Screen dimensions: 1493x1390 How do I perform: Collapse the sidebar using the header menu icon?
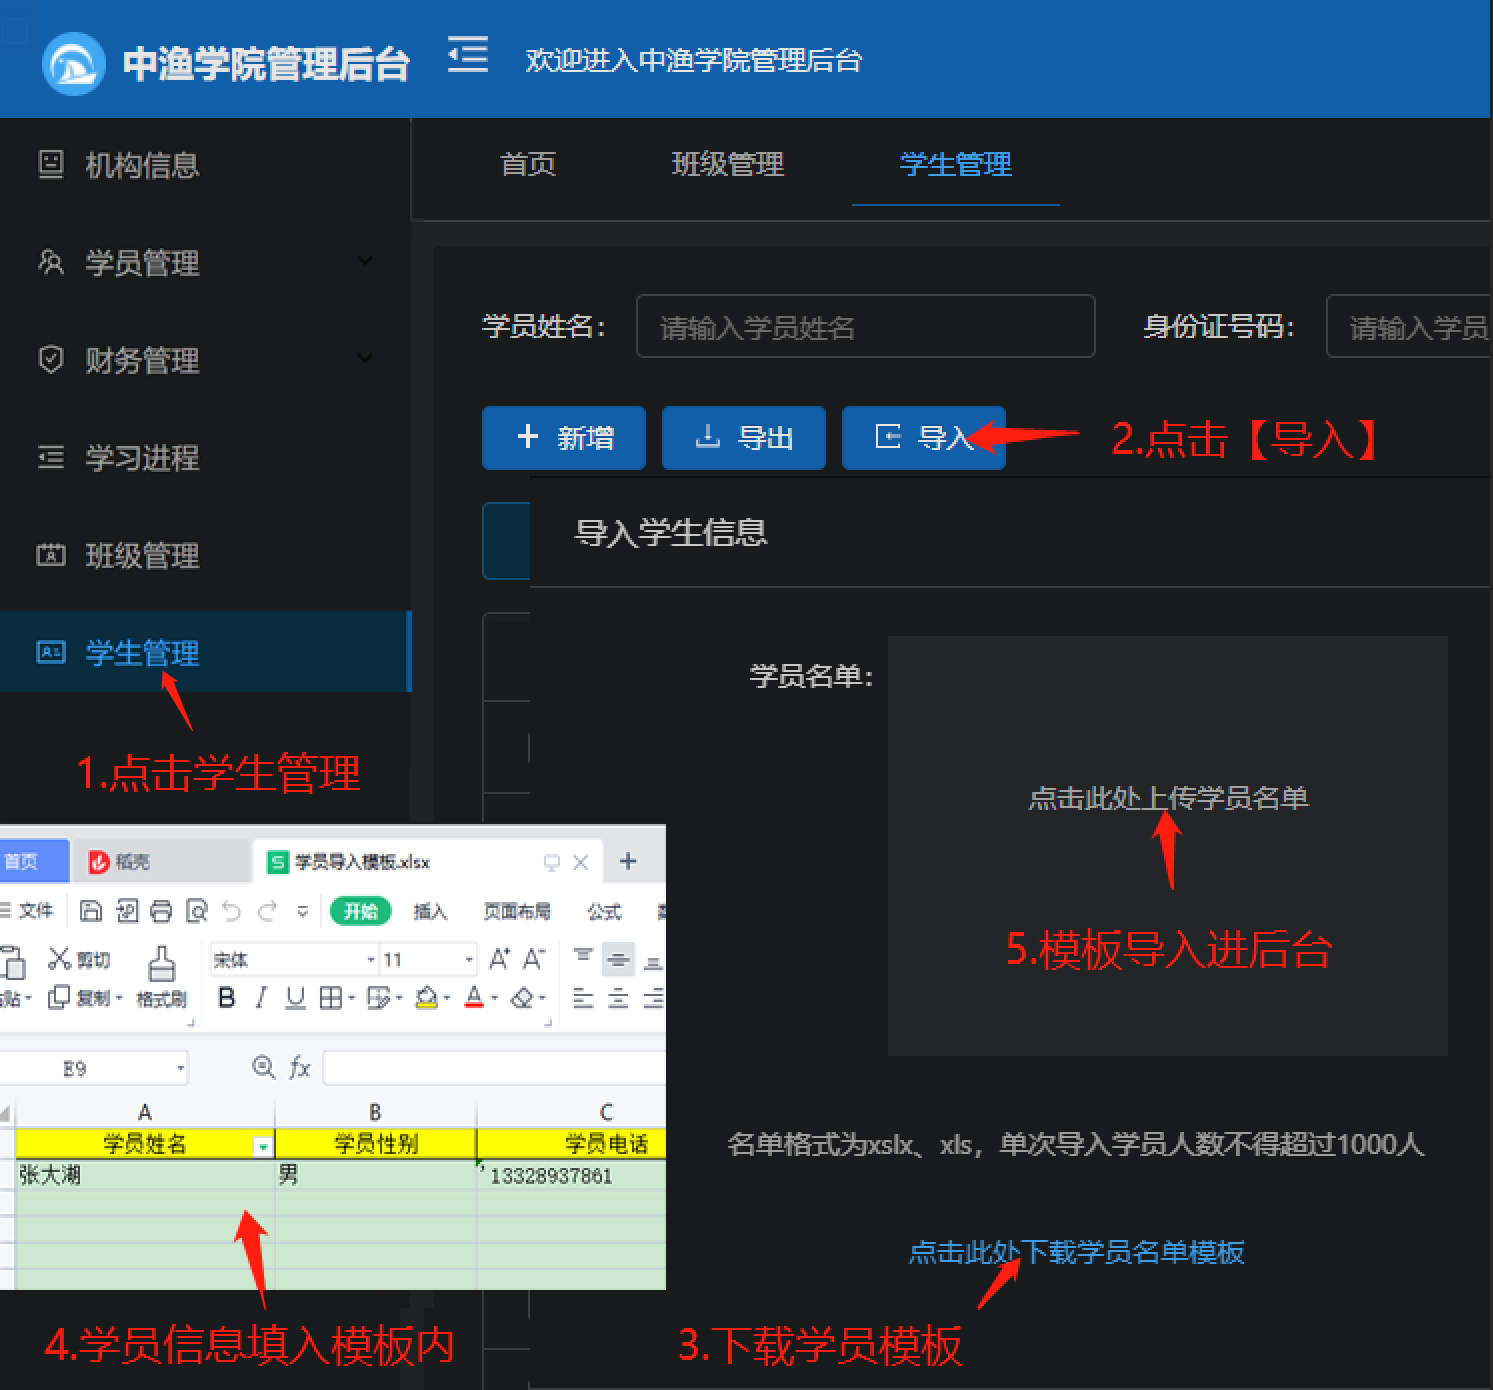(467, 54)
